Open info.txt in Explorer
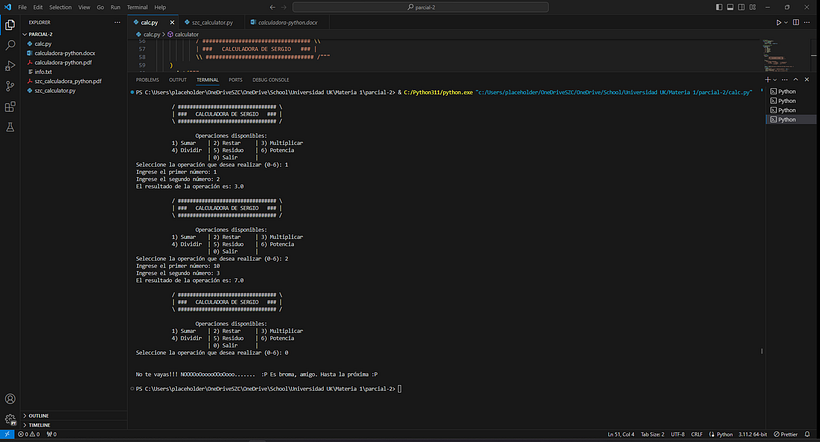The width and height of the screenshot is (820, 442). [74, 72]
